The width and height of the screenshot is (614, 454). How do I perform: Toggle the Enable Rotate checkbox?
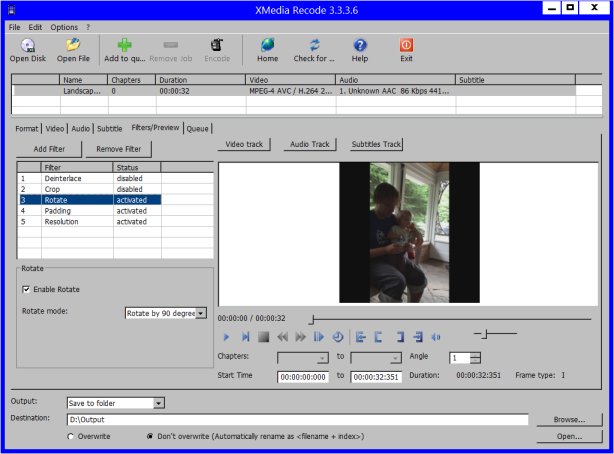26,290
